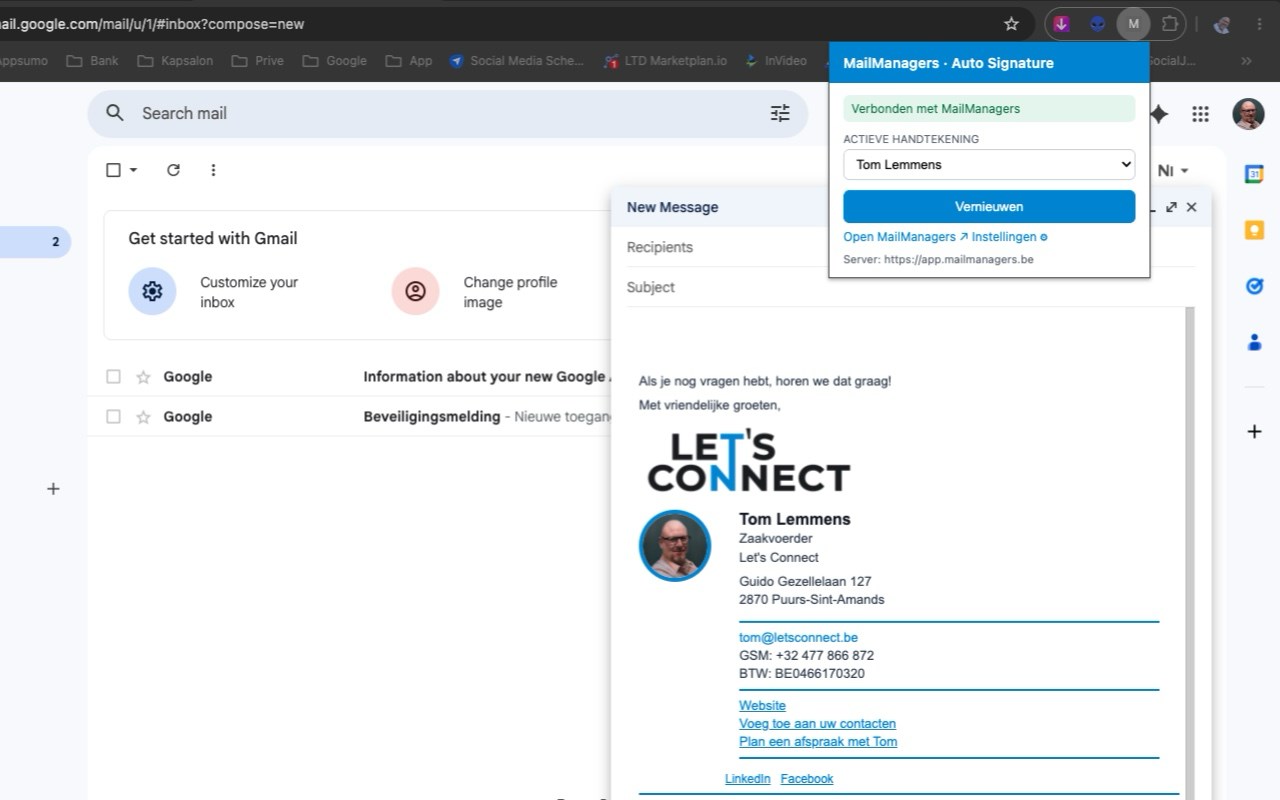Screen dimensions: 1280x800
Task: Open the Actieve Handtekening dropdown showing Tom Lemmens
Action: tap(989, 165)
